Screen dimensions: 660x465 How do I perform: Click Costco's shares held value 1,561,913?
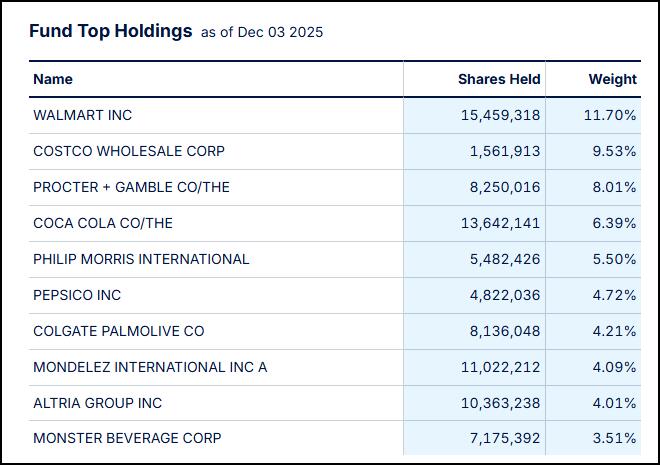tap(505, 151)
